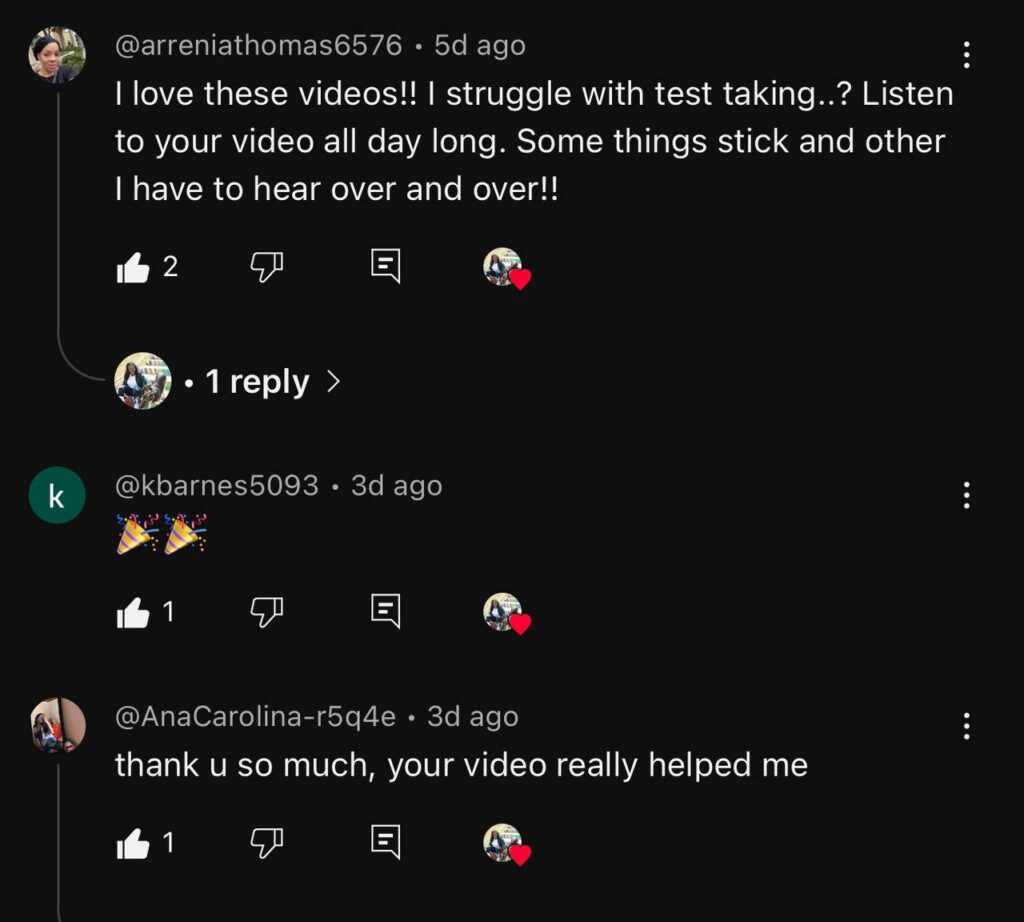The height and width of the screenshot is (922, 1024).
Task: Like the @kbarnes5093 party popper comment
Action: pyautogui.click(x=133, y=612)
